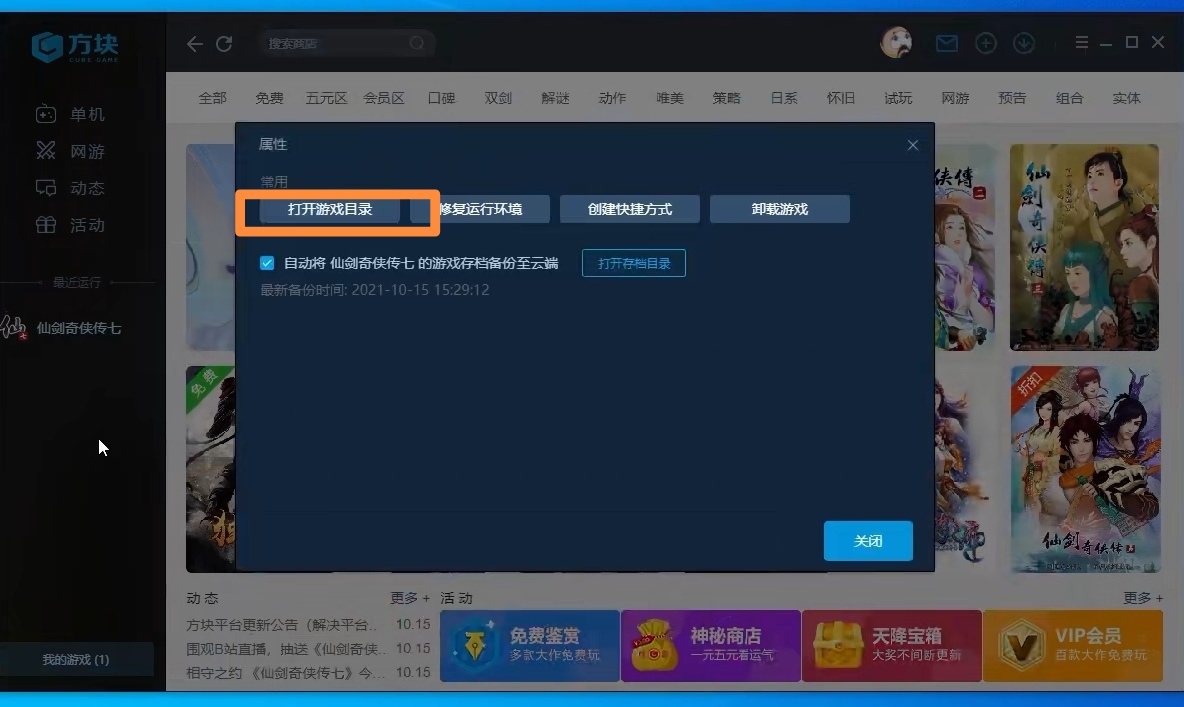Select the 五元区 category tab

(326, 98)
